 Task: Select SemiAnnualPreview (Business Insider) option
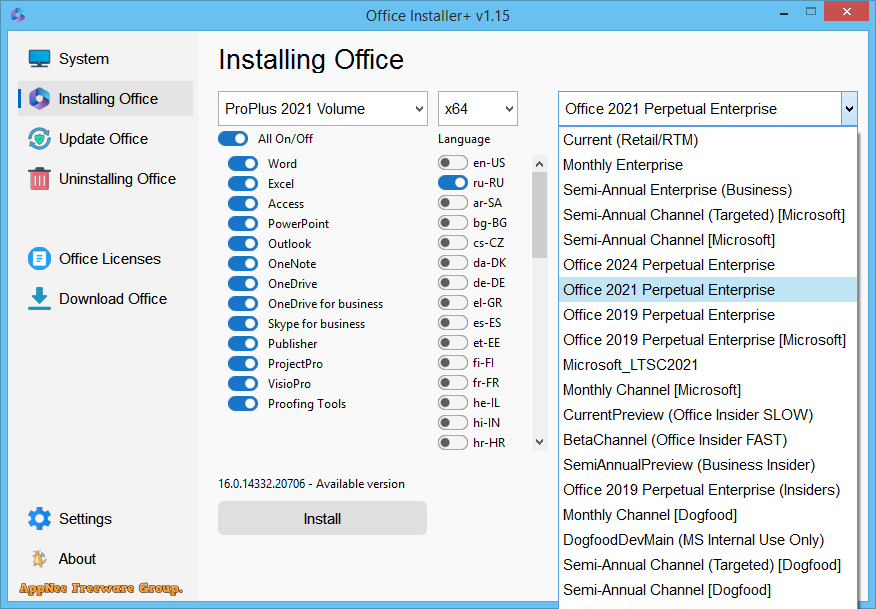(x=707, y=465)
